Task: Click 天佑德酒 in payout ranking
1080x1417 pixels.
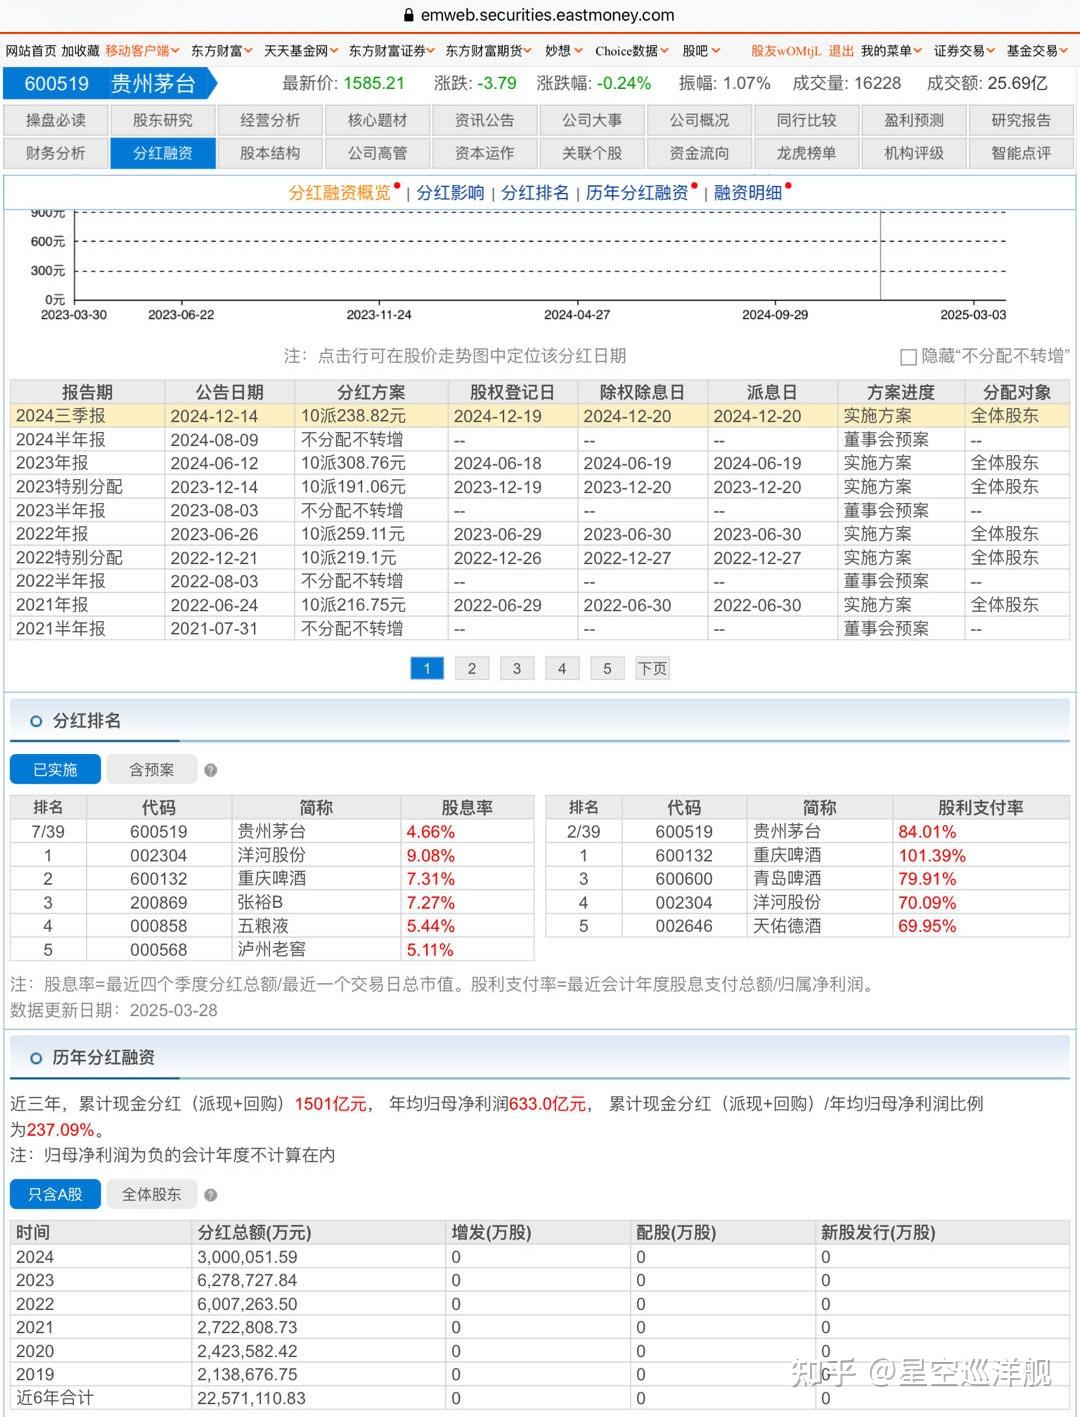Action: (x=787, y=926)
